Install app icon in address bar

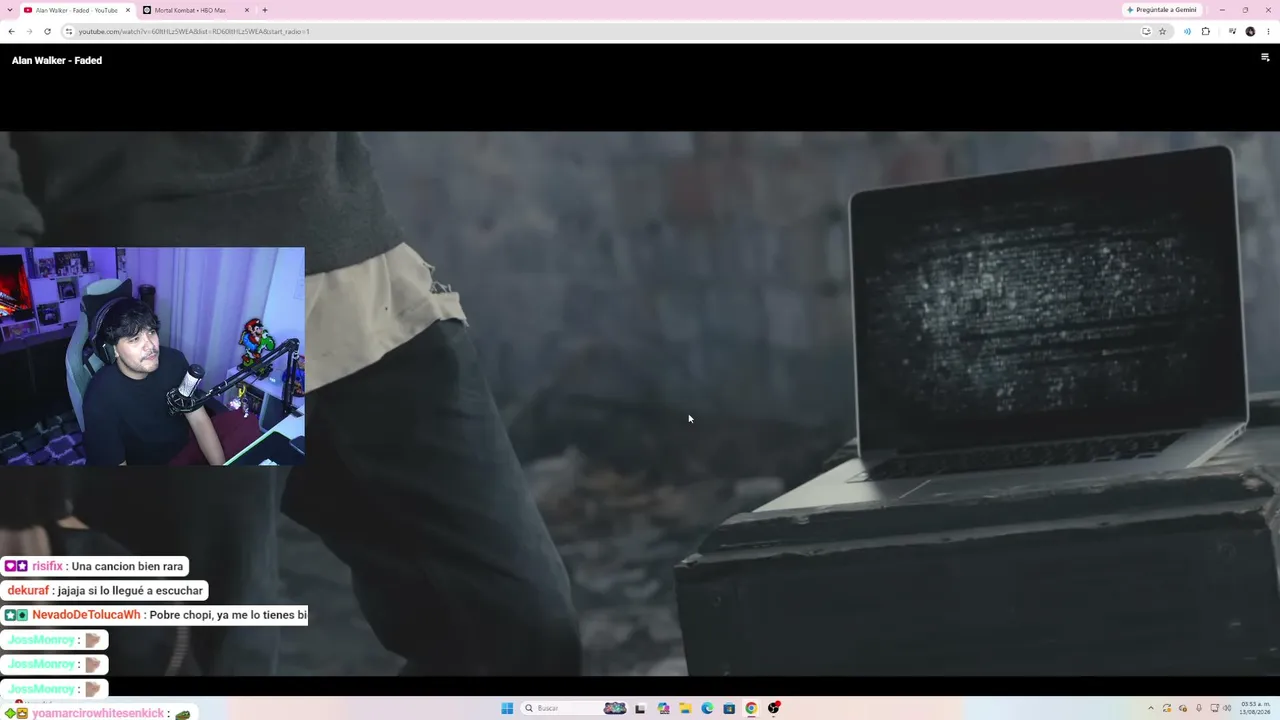point(1146,31)
